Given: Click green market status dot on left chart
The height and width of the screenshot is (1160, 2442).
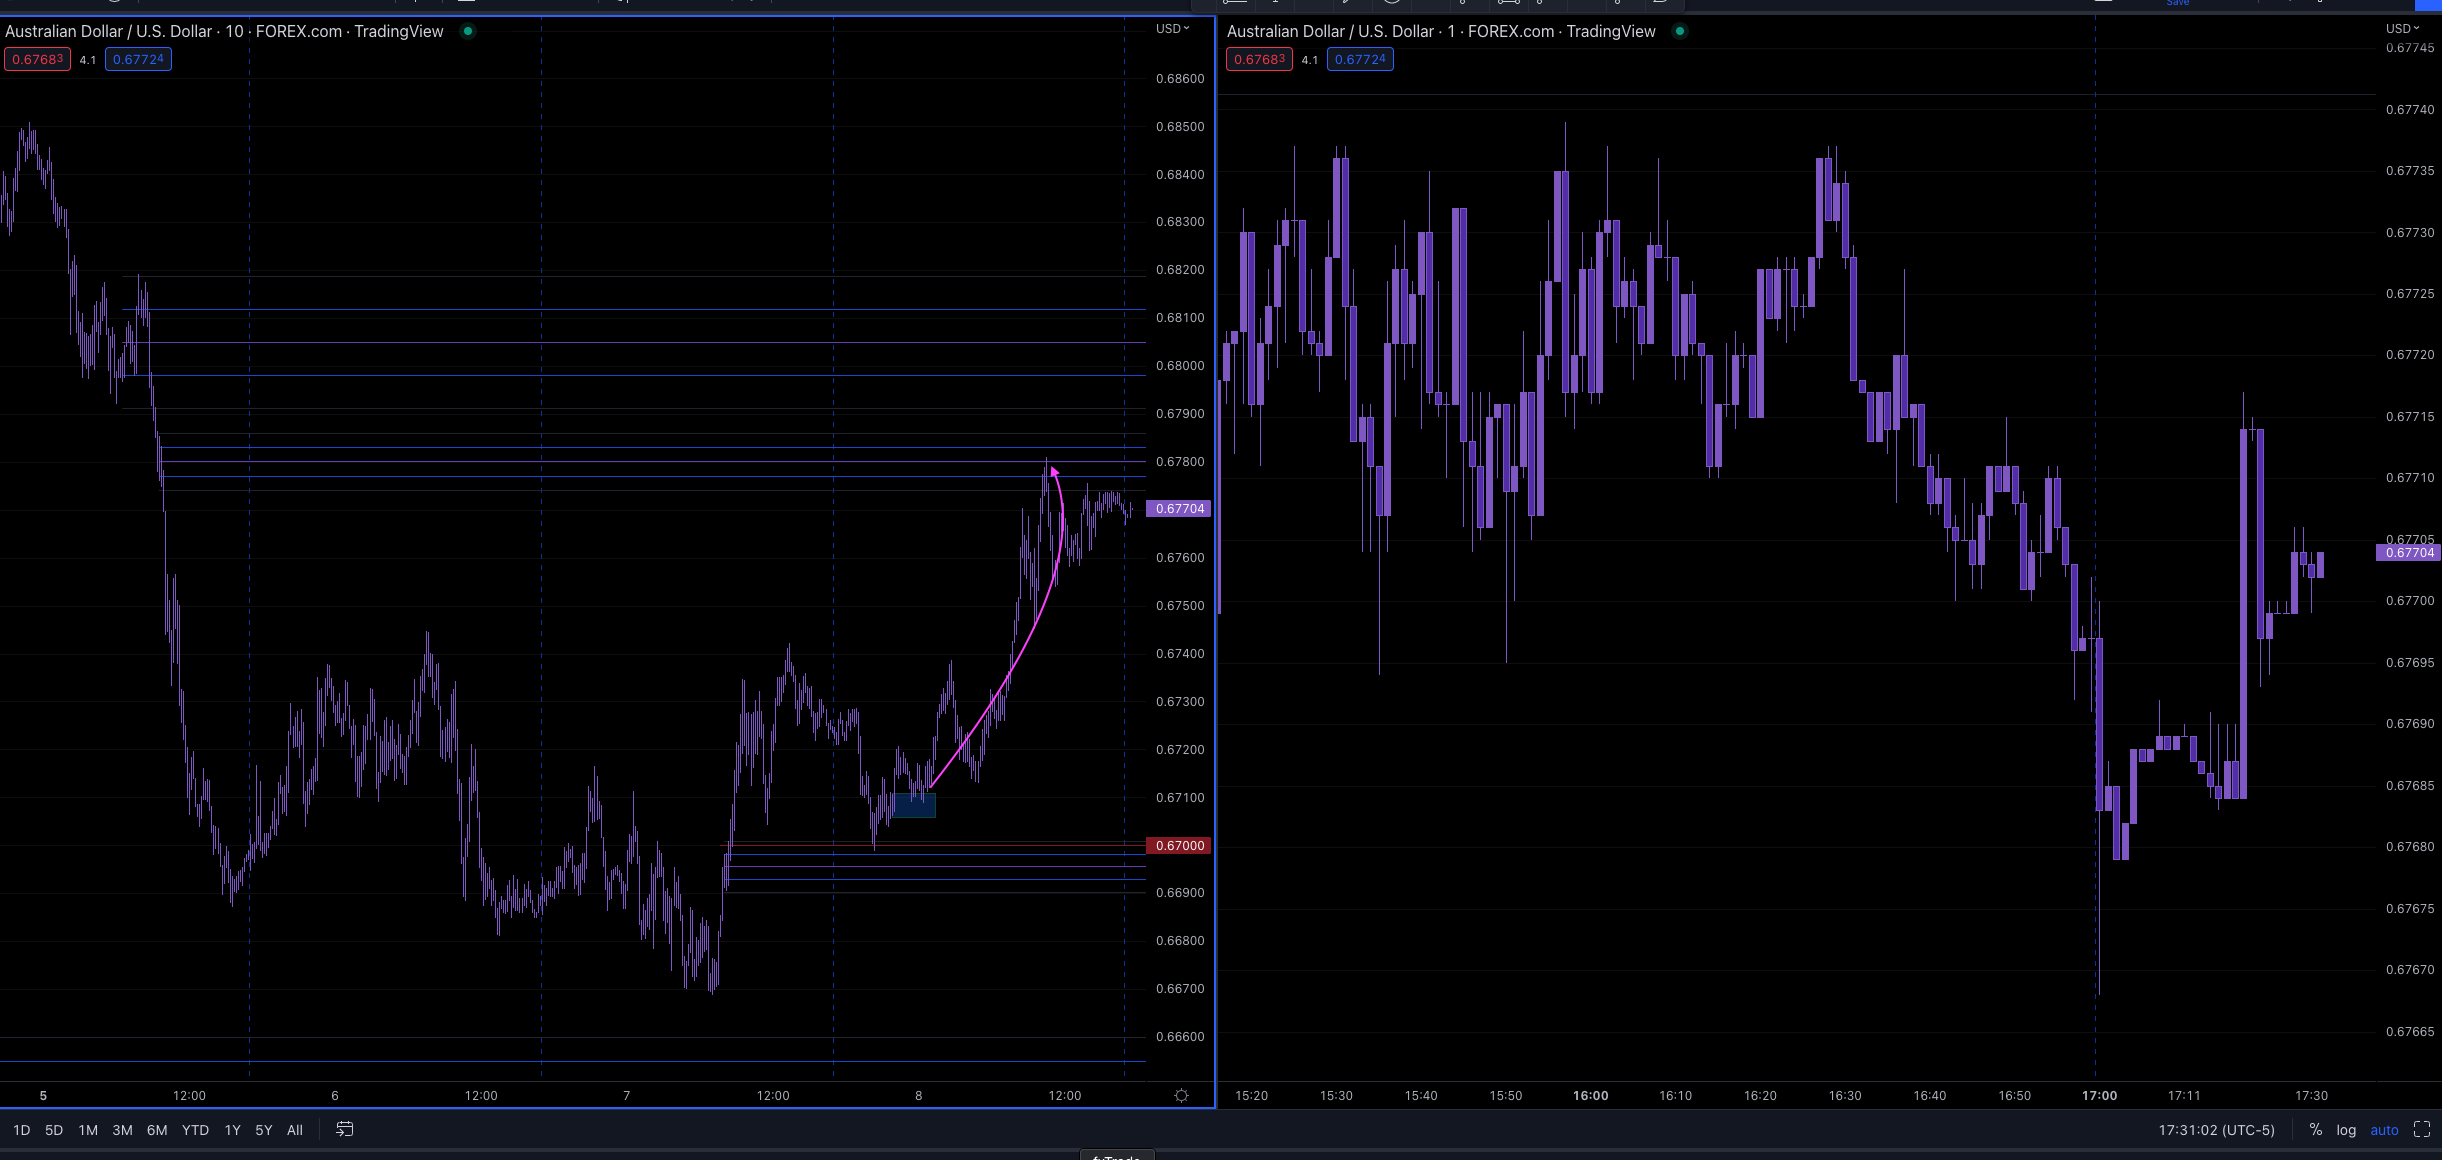Looking at the screenshot, I should pos(467,31).
